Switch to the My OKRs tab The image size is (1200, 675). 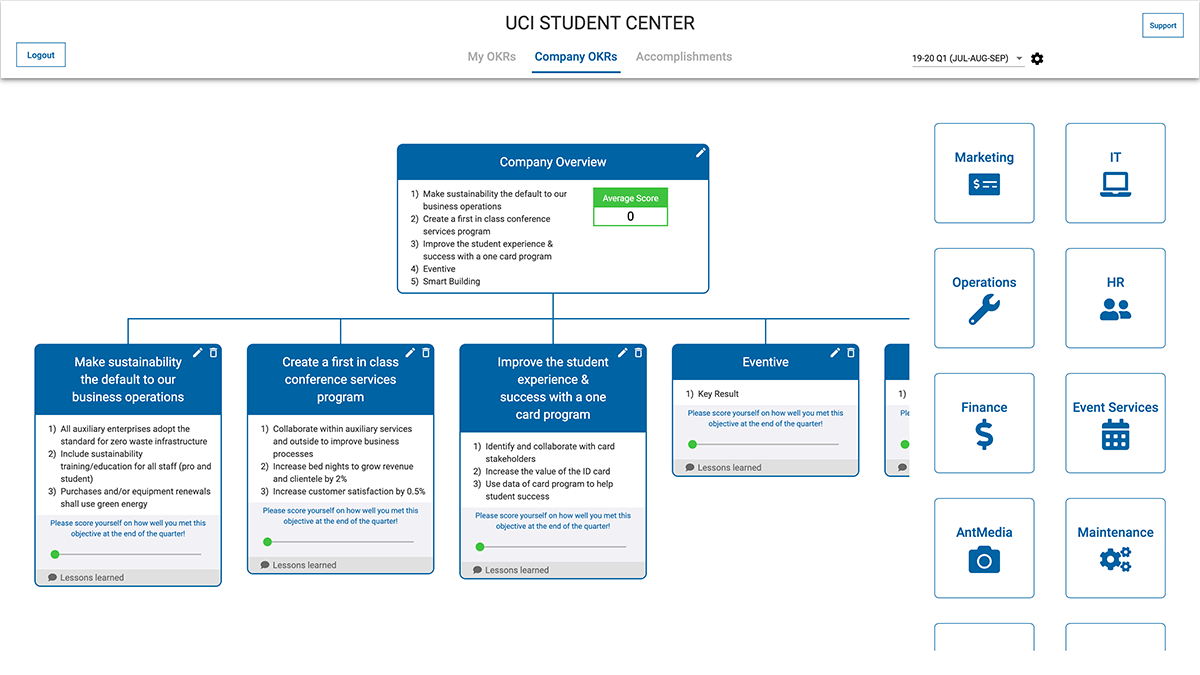click(491, 57)
